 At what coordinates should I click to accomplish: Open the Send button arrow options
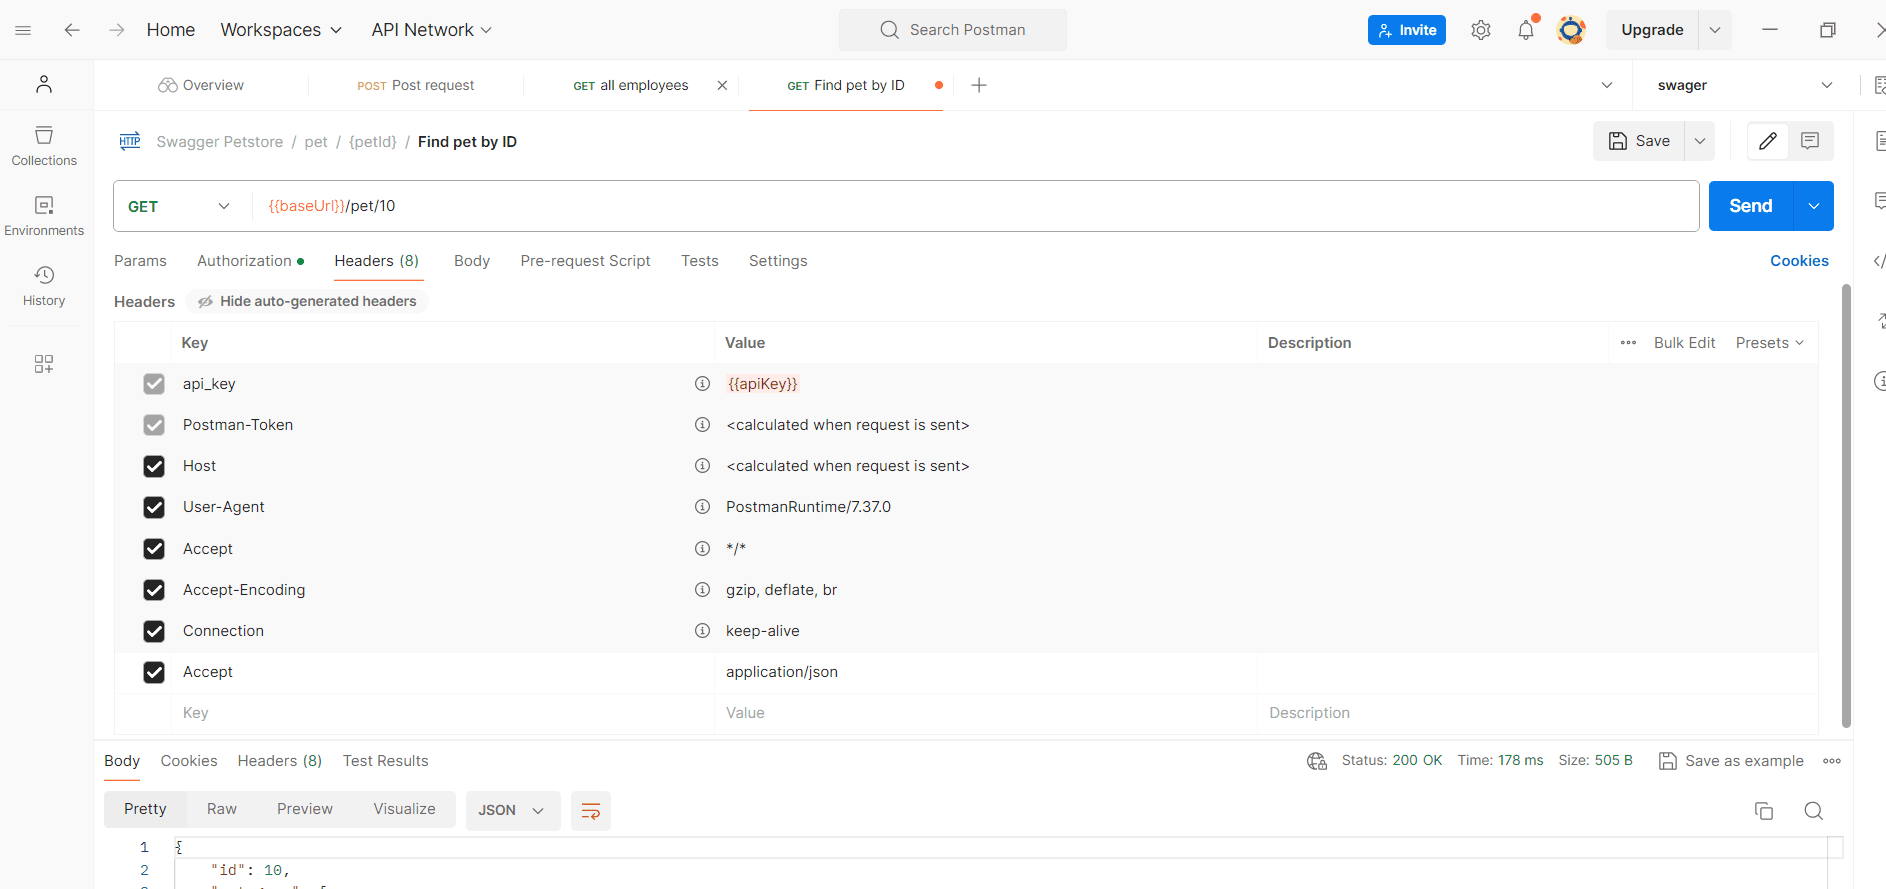click(1814, 206)
